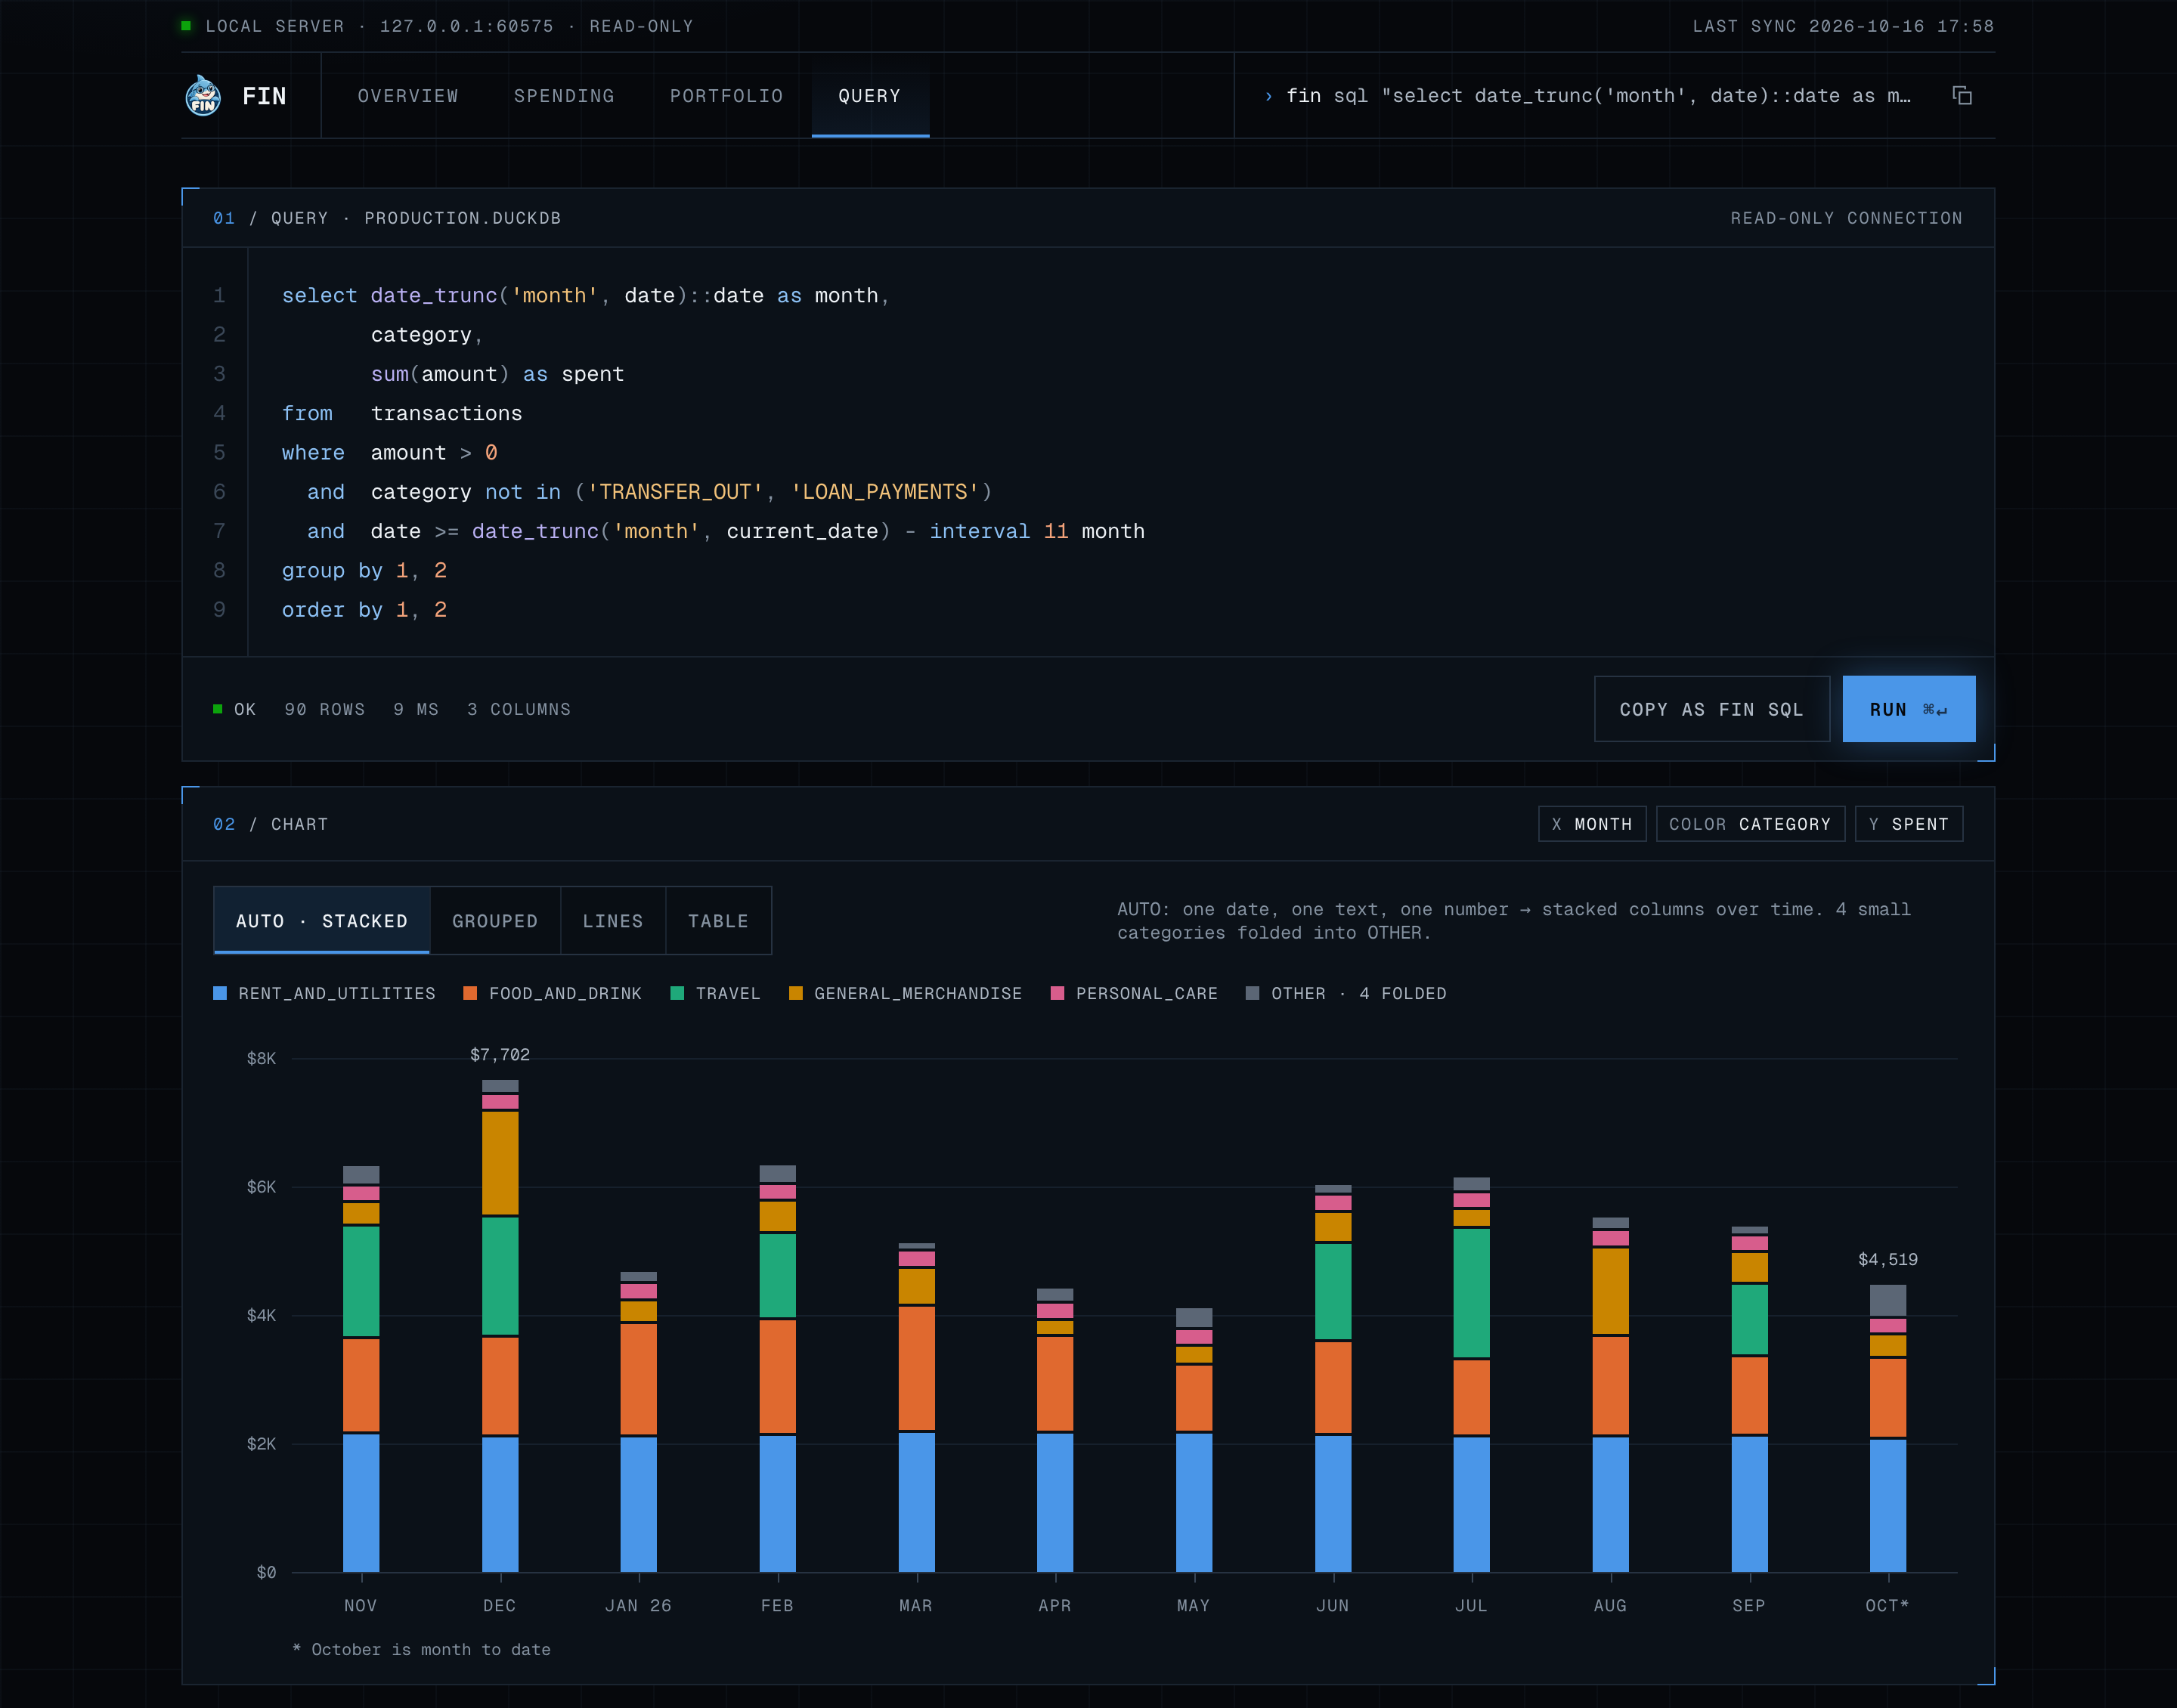Click the green OK status indicator

217,709
